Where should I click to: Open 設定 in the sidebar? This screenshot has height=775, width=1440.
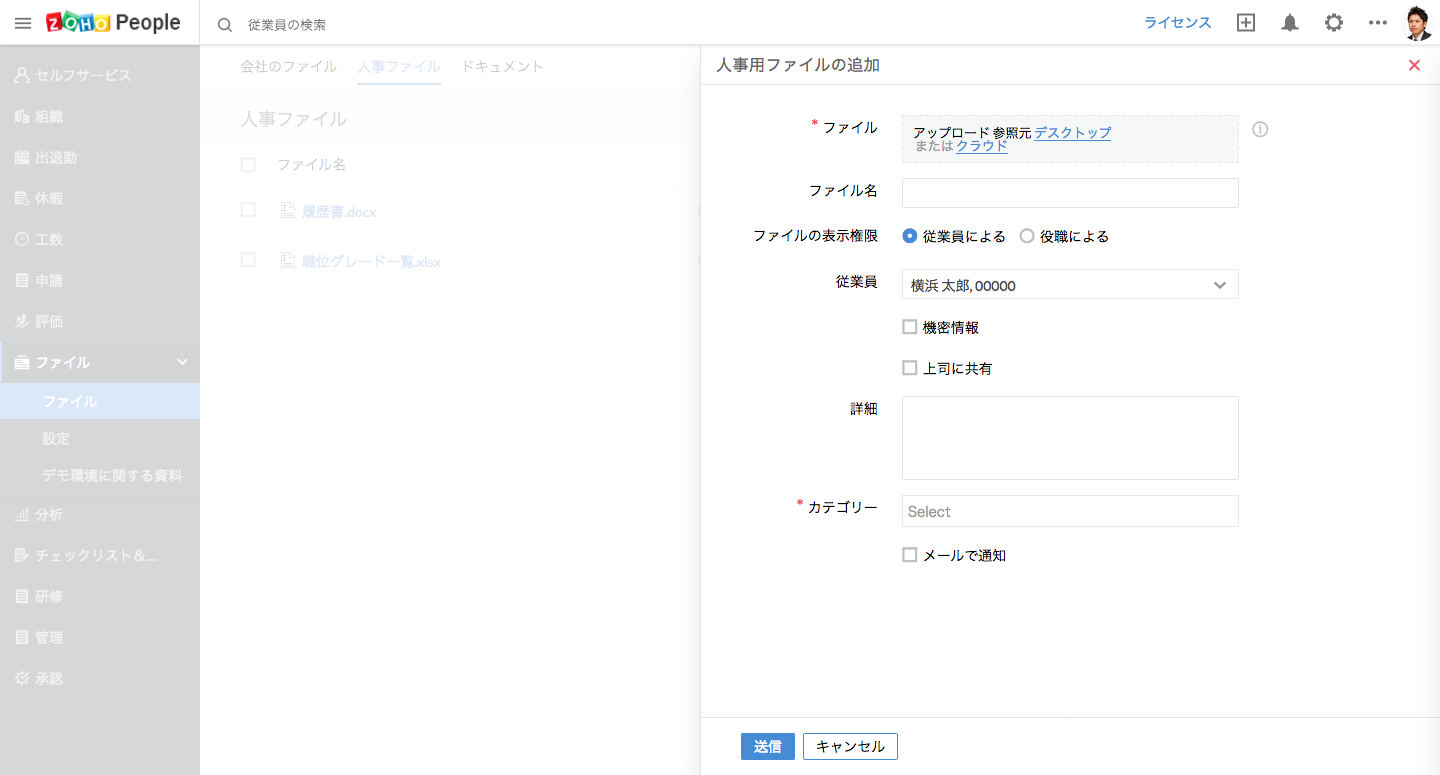56,439
